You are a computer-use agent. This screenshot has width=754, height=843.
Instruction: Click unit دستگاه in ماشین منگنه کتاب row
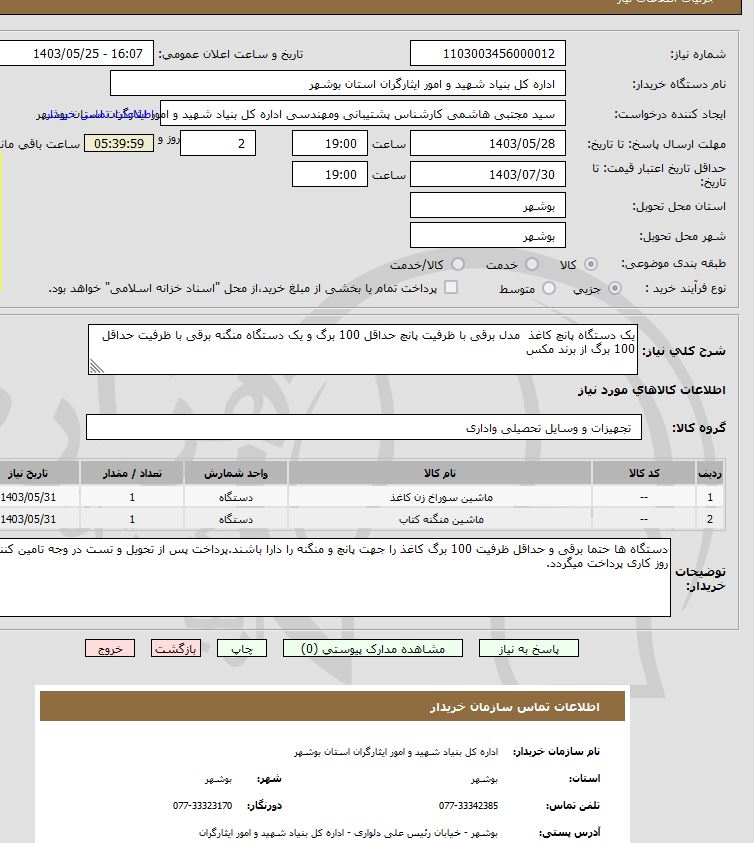point(236,519)
